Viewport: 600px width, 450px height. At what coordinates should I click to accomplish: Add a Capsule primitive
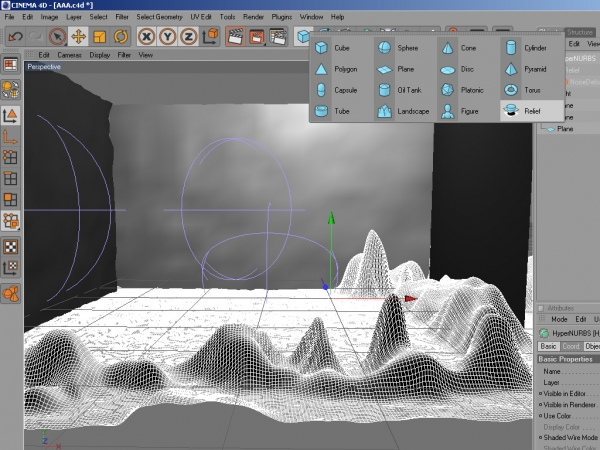coord(342,90)
